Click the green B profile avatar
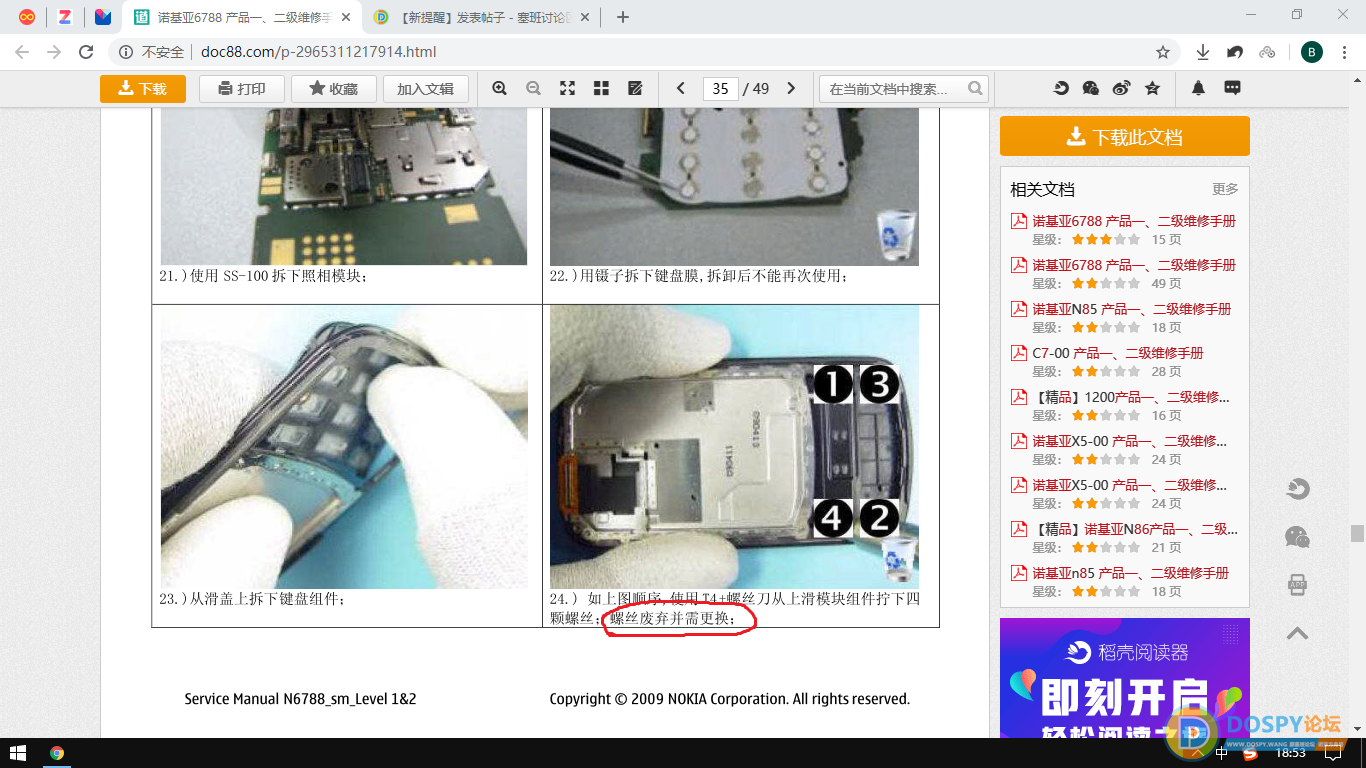This screenshot has width=1366, height=768. (x=1312, y=52)
